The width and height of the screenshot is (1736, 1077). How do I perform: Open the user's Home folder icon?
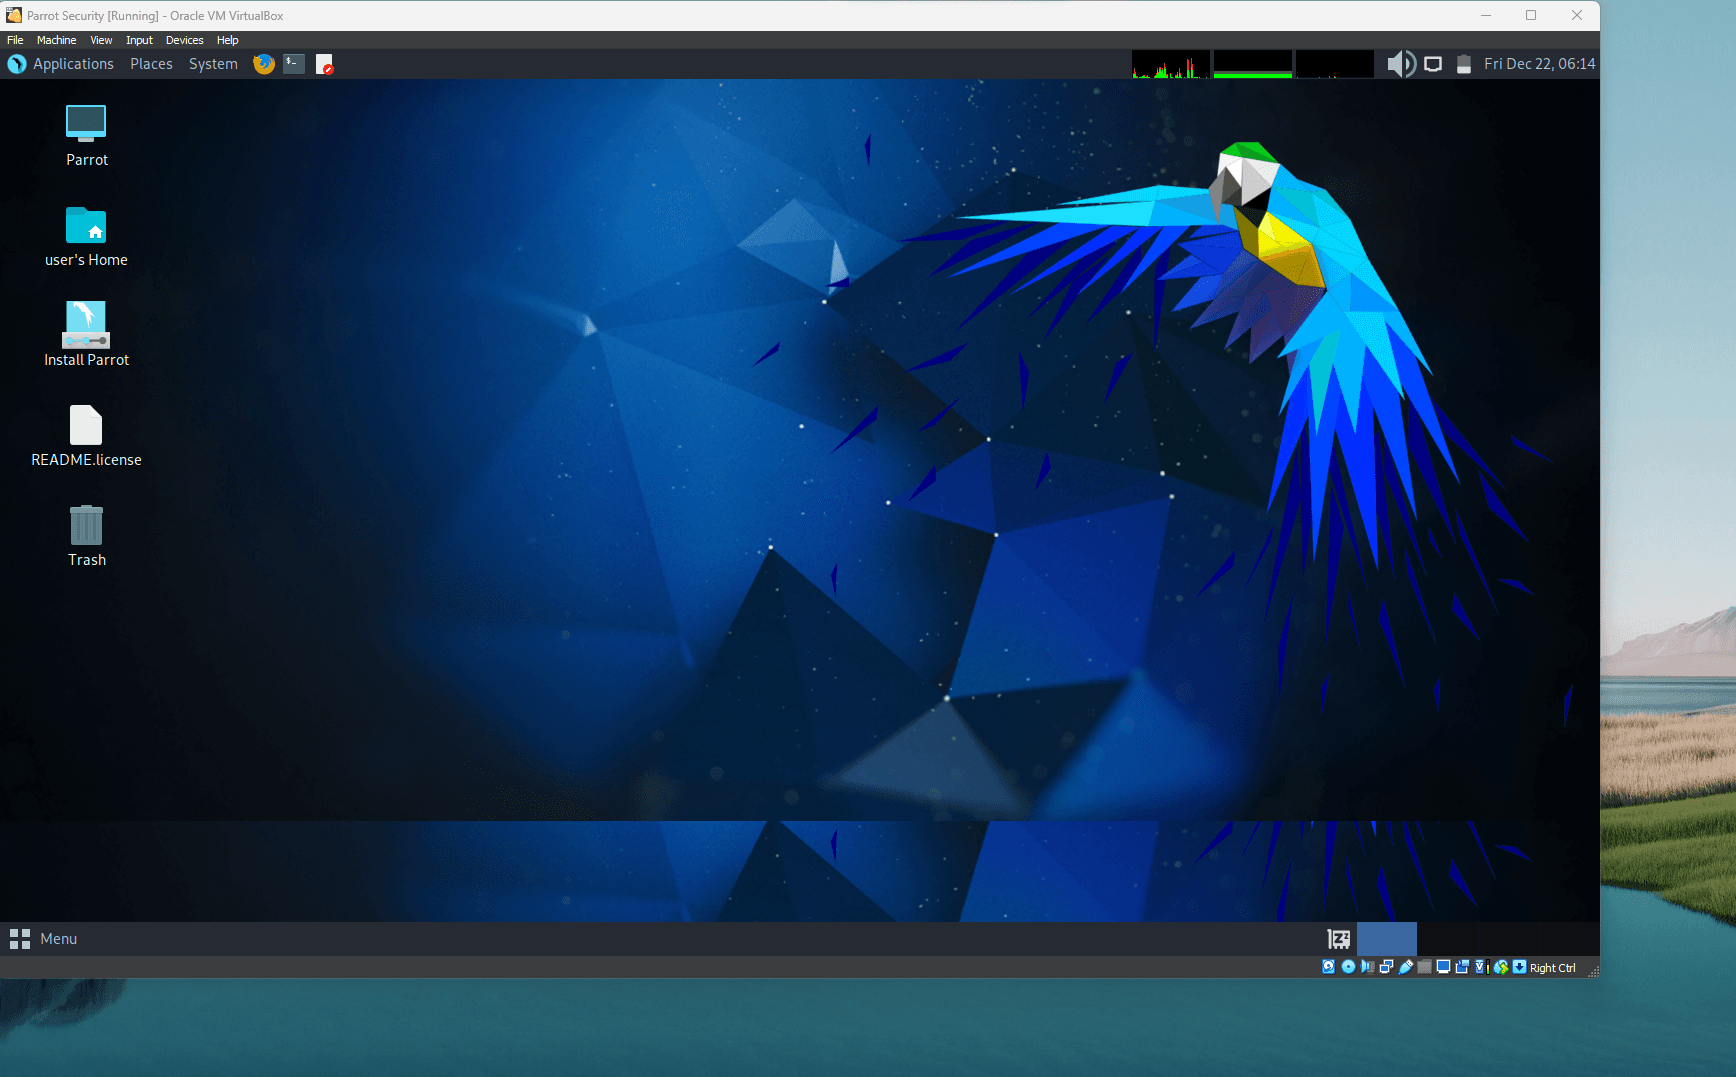(86, 237)
